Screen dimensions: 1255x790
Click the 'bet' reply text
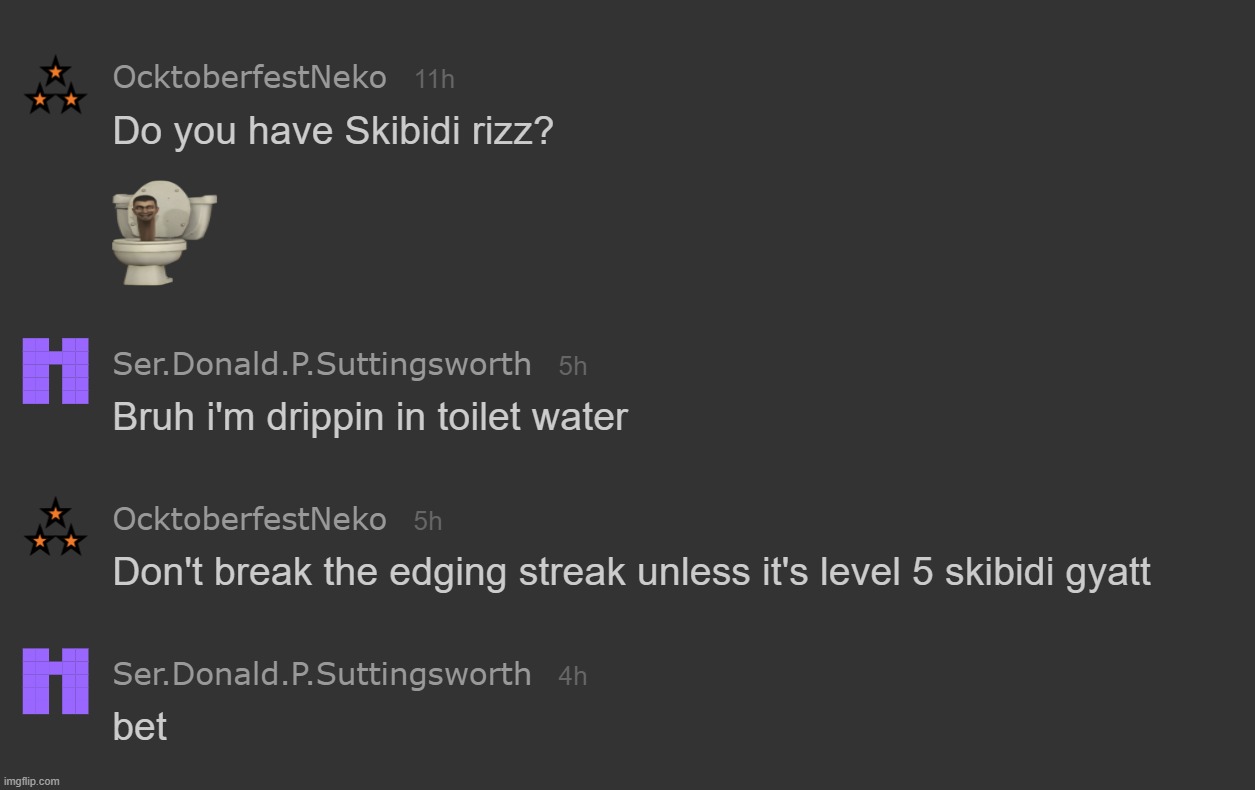pyautogui.click(x=140, y=727)
